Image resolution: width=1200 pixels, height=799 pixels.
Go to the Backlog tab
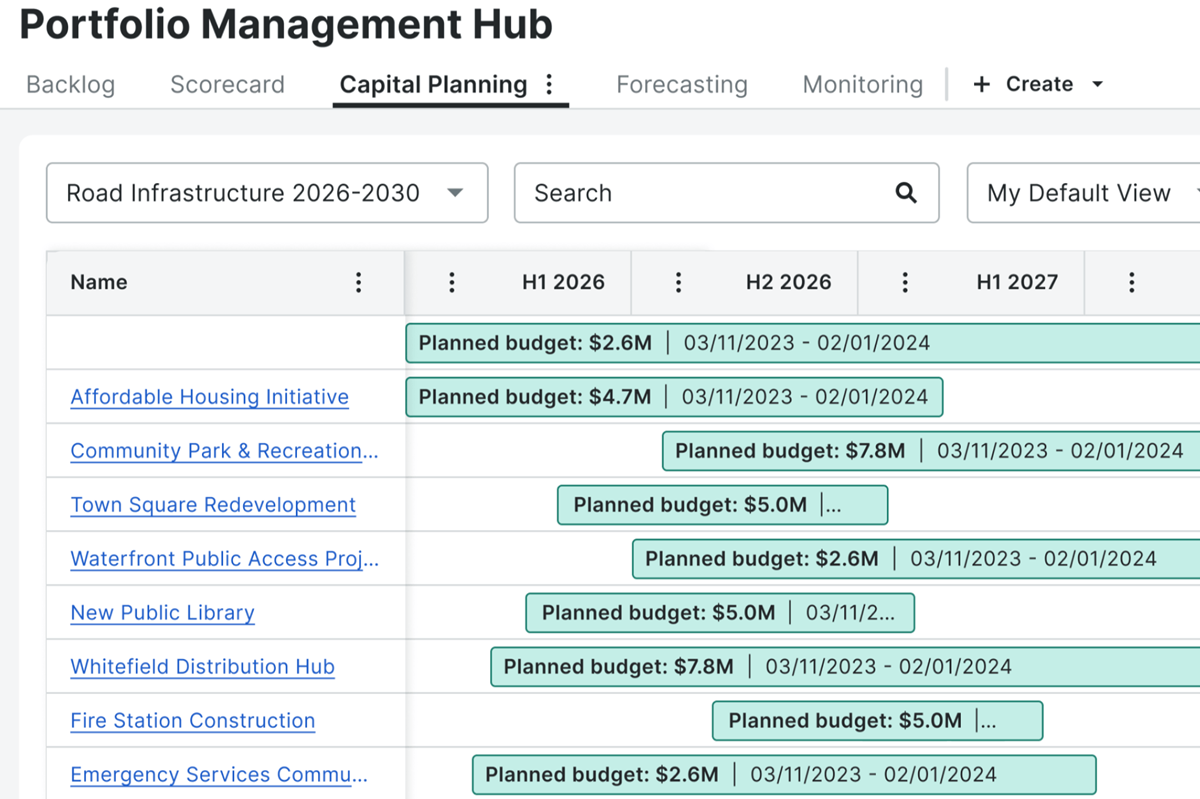70,84
